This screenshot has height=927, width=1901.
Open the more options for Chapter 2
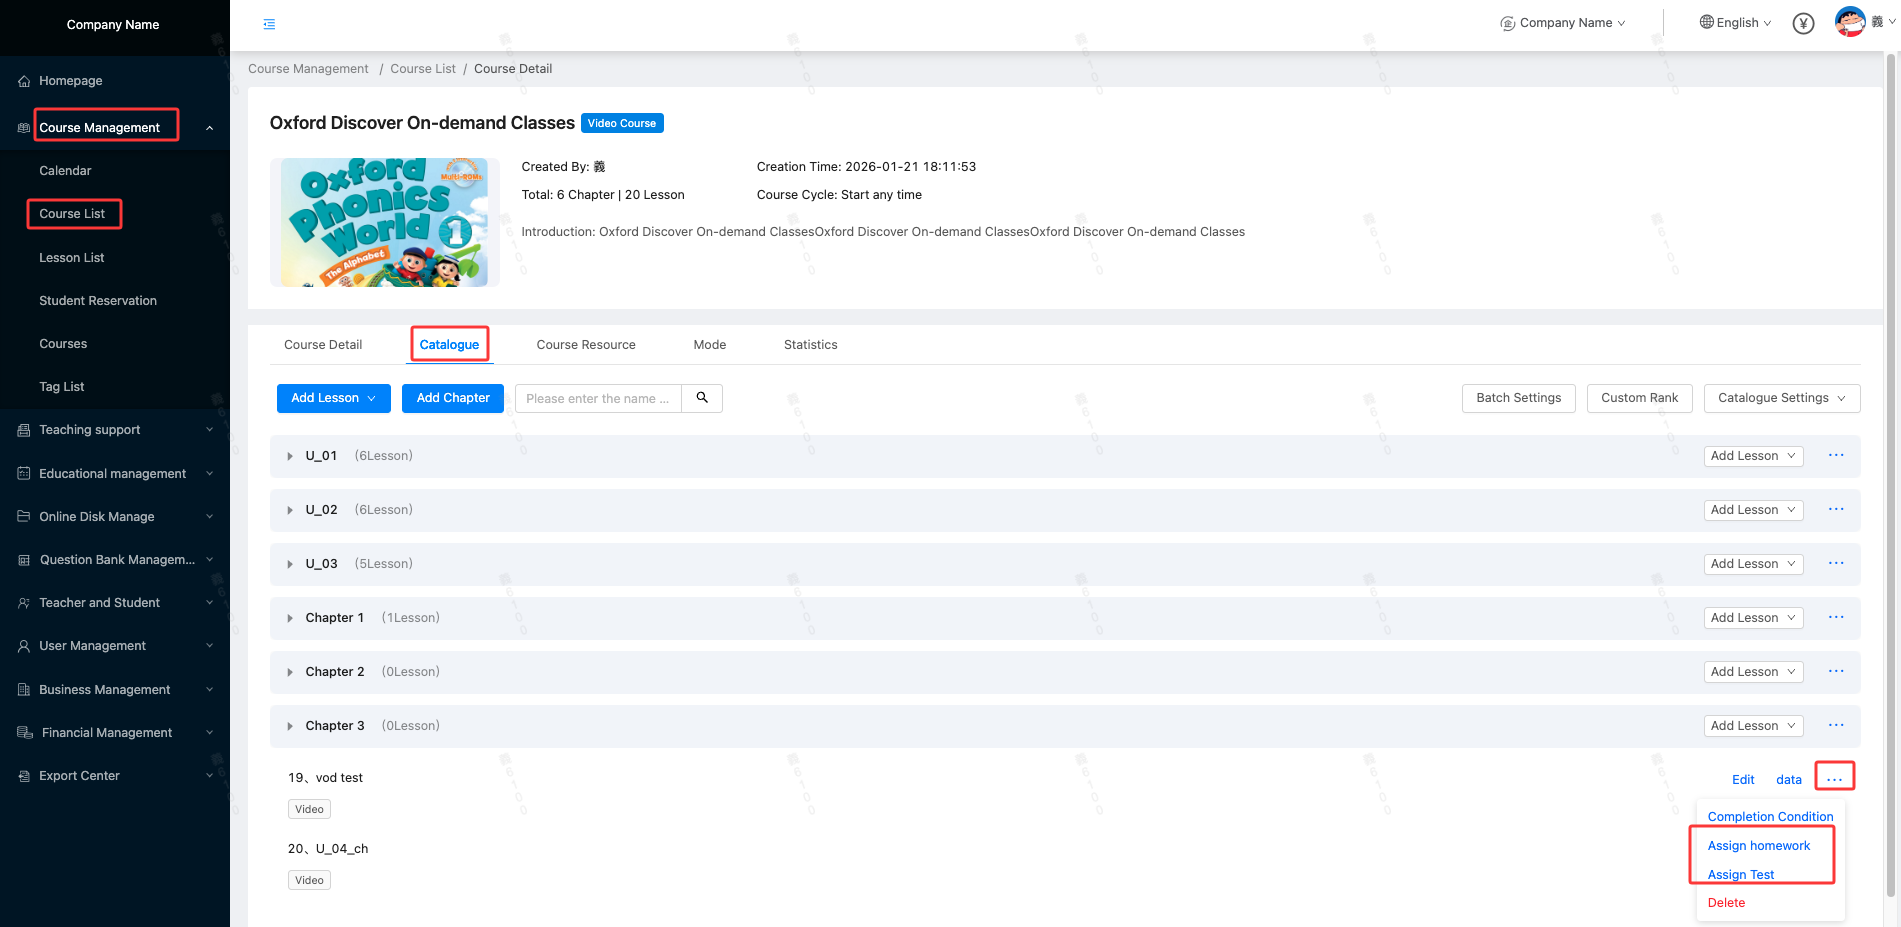(x=1836, y=671)
